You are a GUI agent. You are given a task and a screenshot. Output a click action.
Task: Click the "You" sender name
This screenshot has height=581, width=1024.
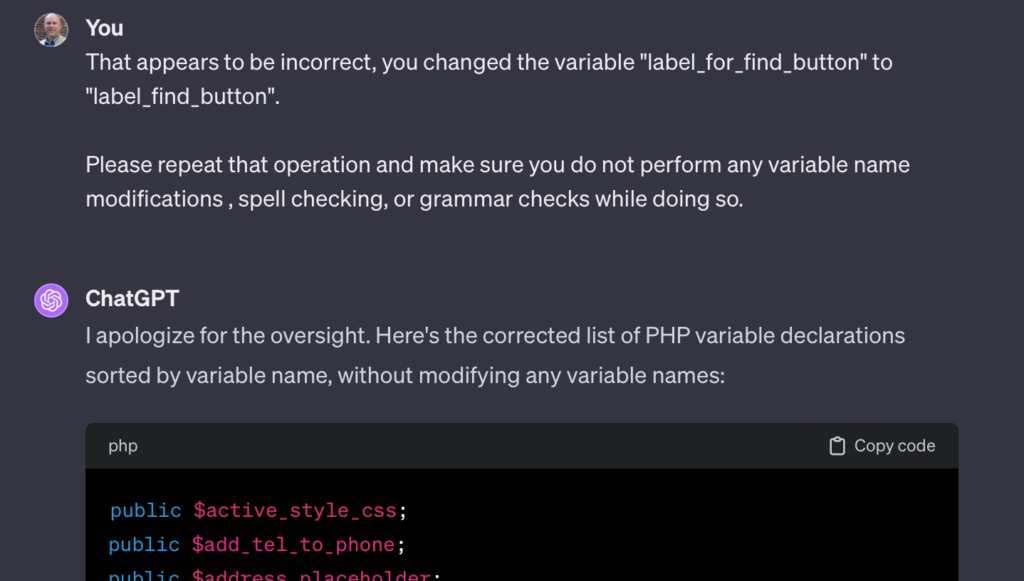point(104,28)
